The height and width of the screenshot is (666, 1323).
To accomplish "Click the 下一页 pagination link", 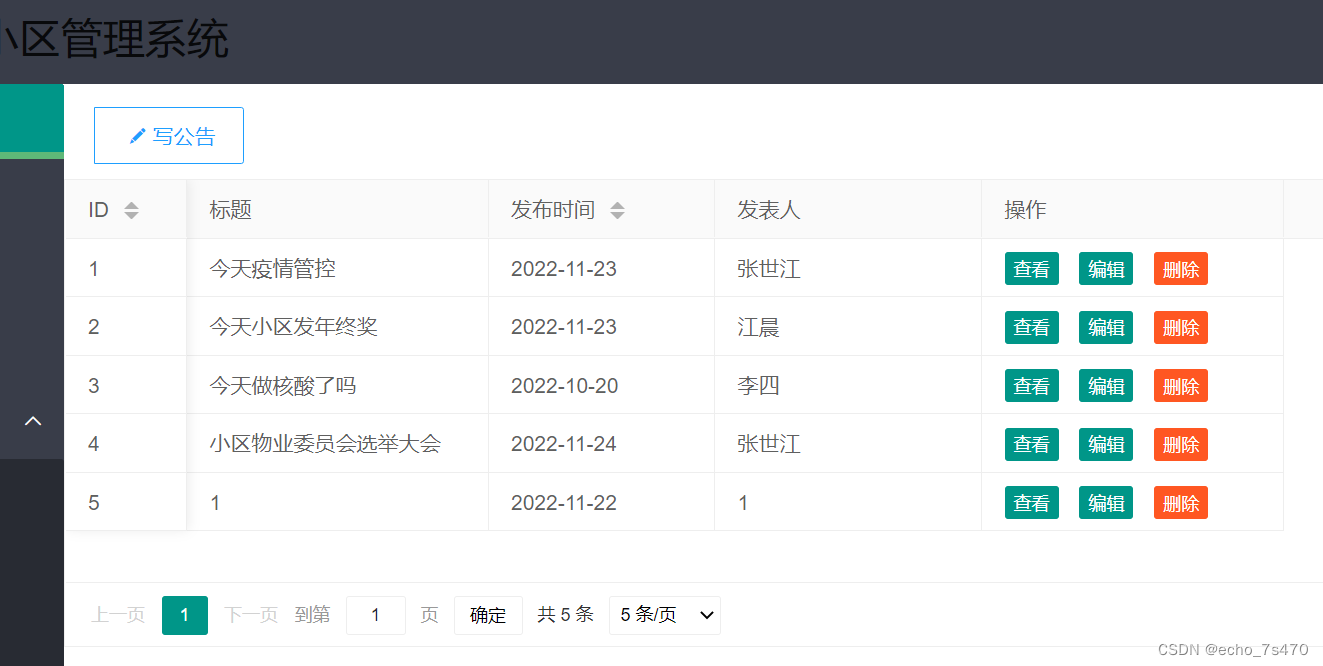I will coord(250,615).
